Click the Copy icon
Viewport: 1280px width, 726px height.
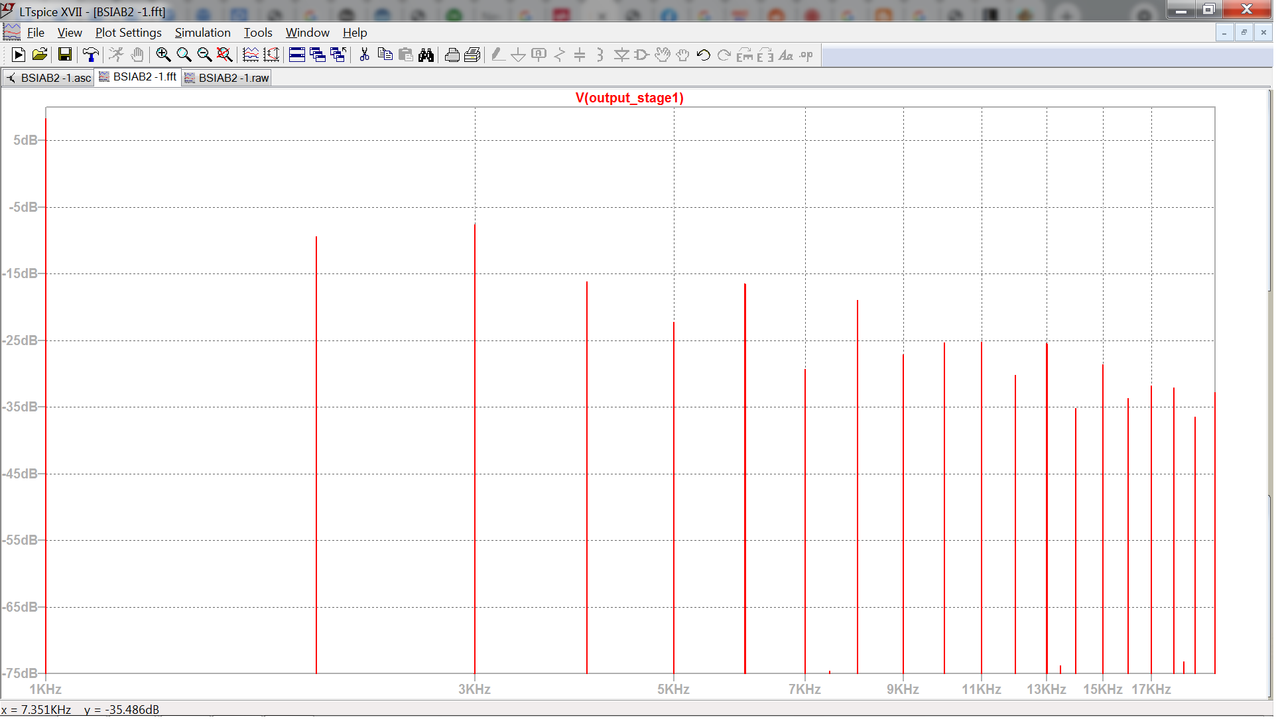(x=385, y=55)
